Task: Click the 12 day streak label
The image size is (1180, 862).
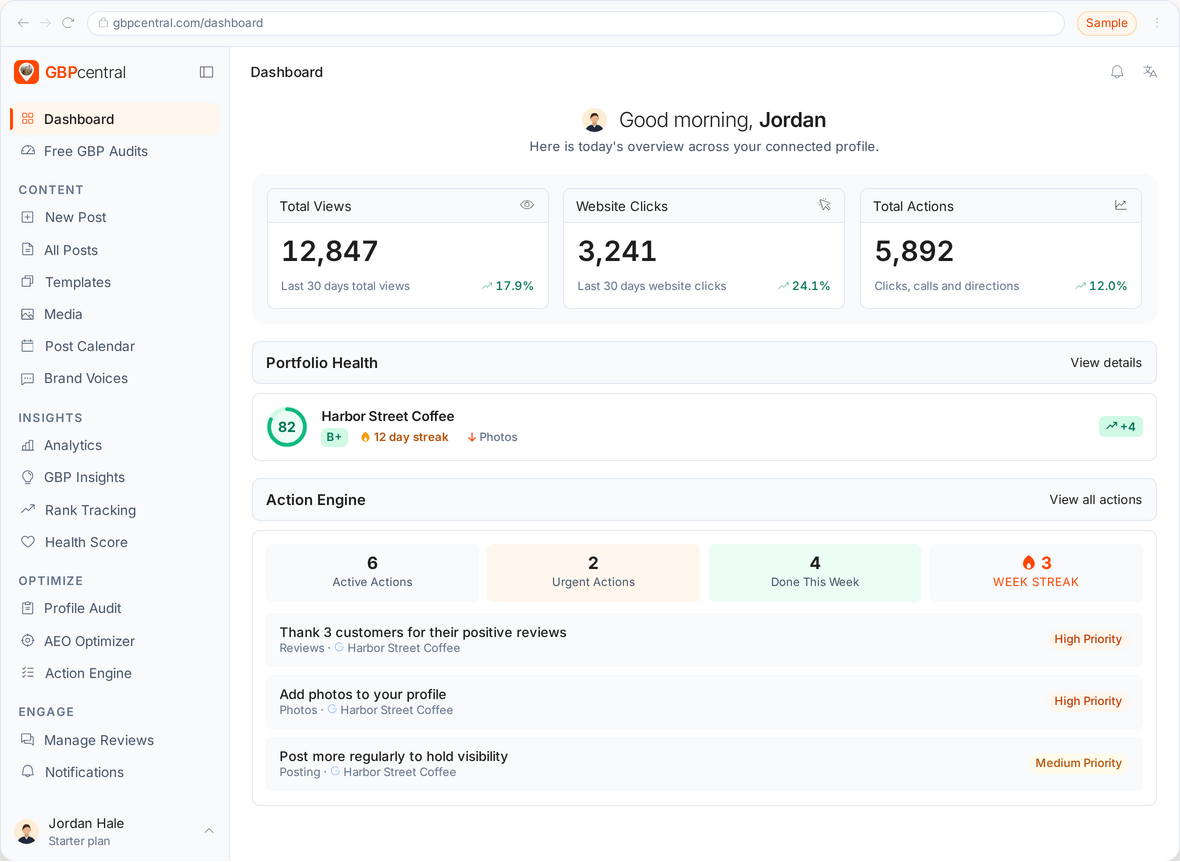Action: [404, 437]
